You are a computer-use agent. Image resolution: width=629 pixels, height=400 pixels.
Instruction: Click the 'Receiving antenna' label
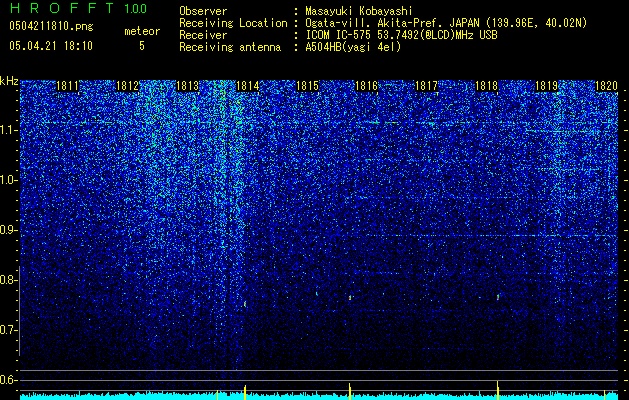pos(230,47)
